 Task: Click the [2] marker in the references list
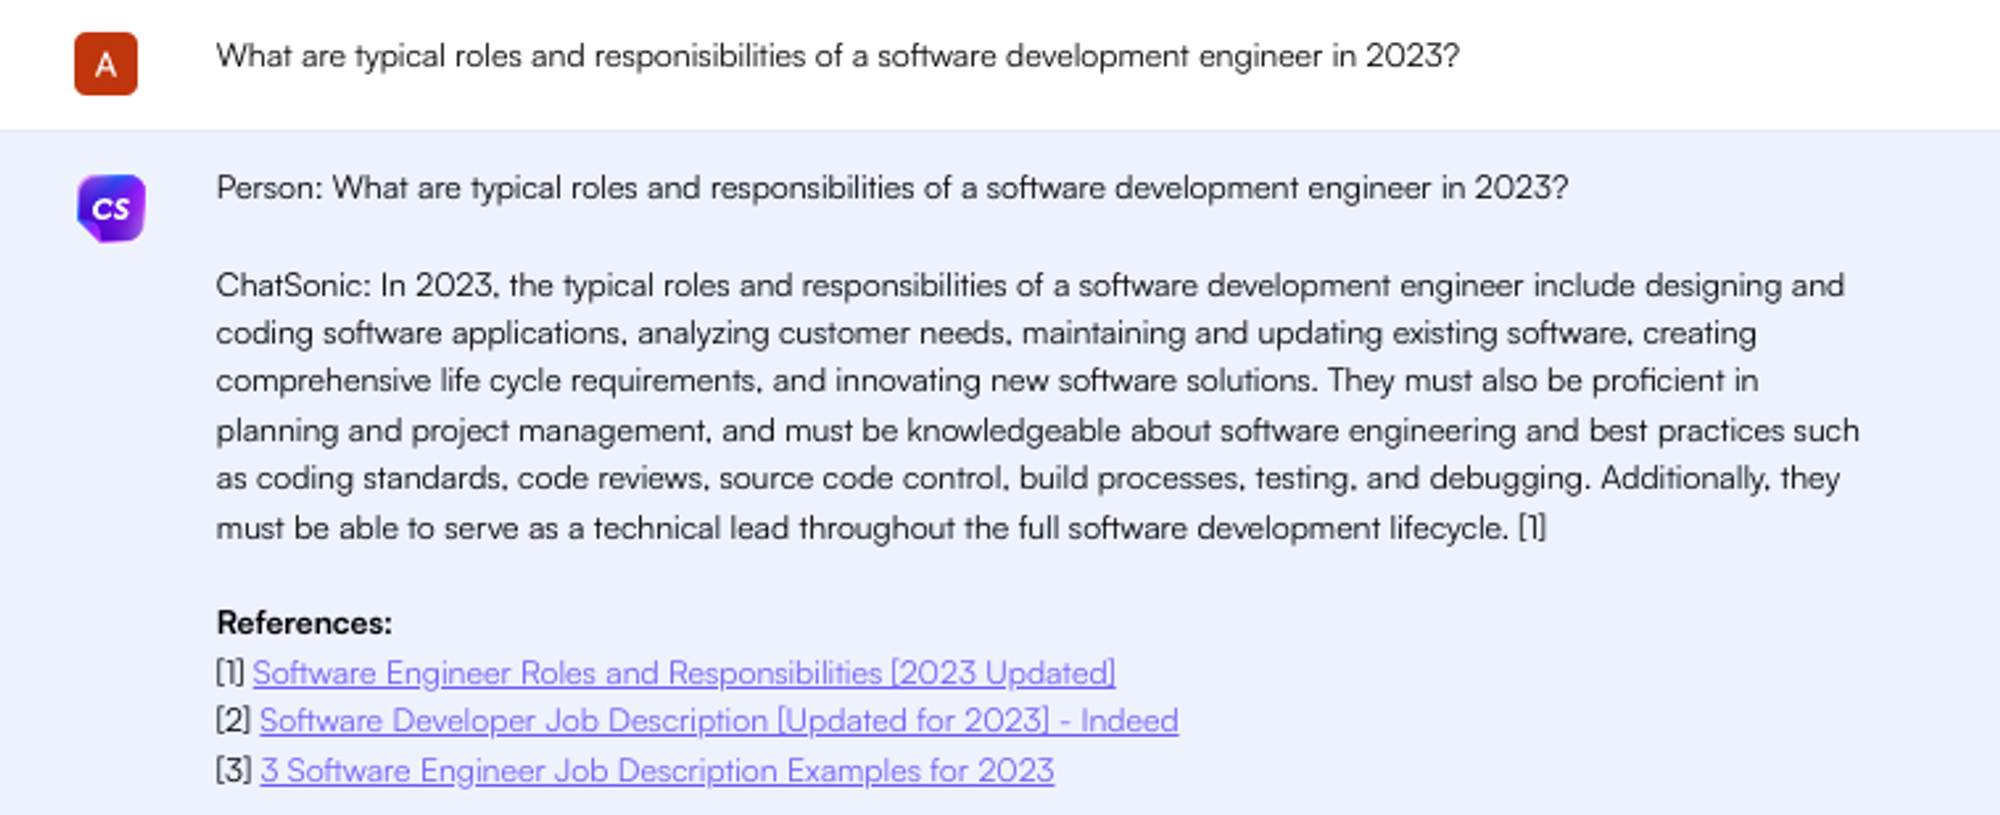(x=233, y=721)
